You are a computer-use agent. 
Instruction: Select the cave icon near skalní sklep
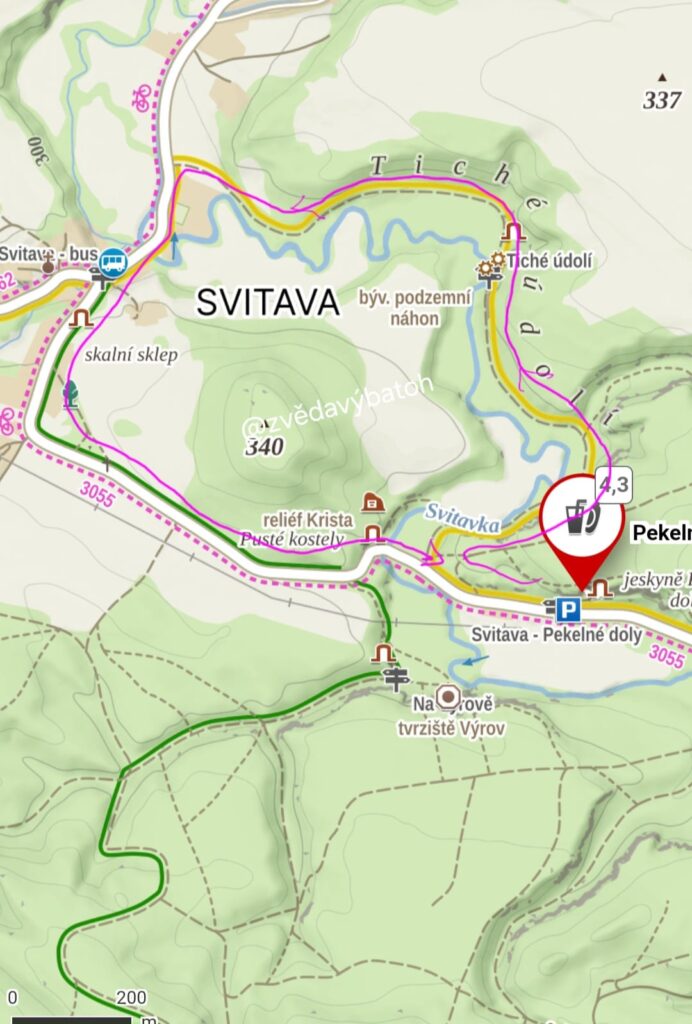tap(82, 318)
